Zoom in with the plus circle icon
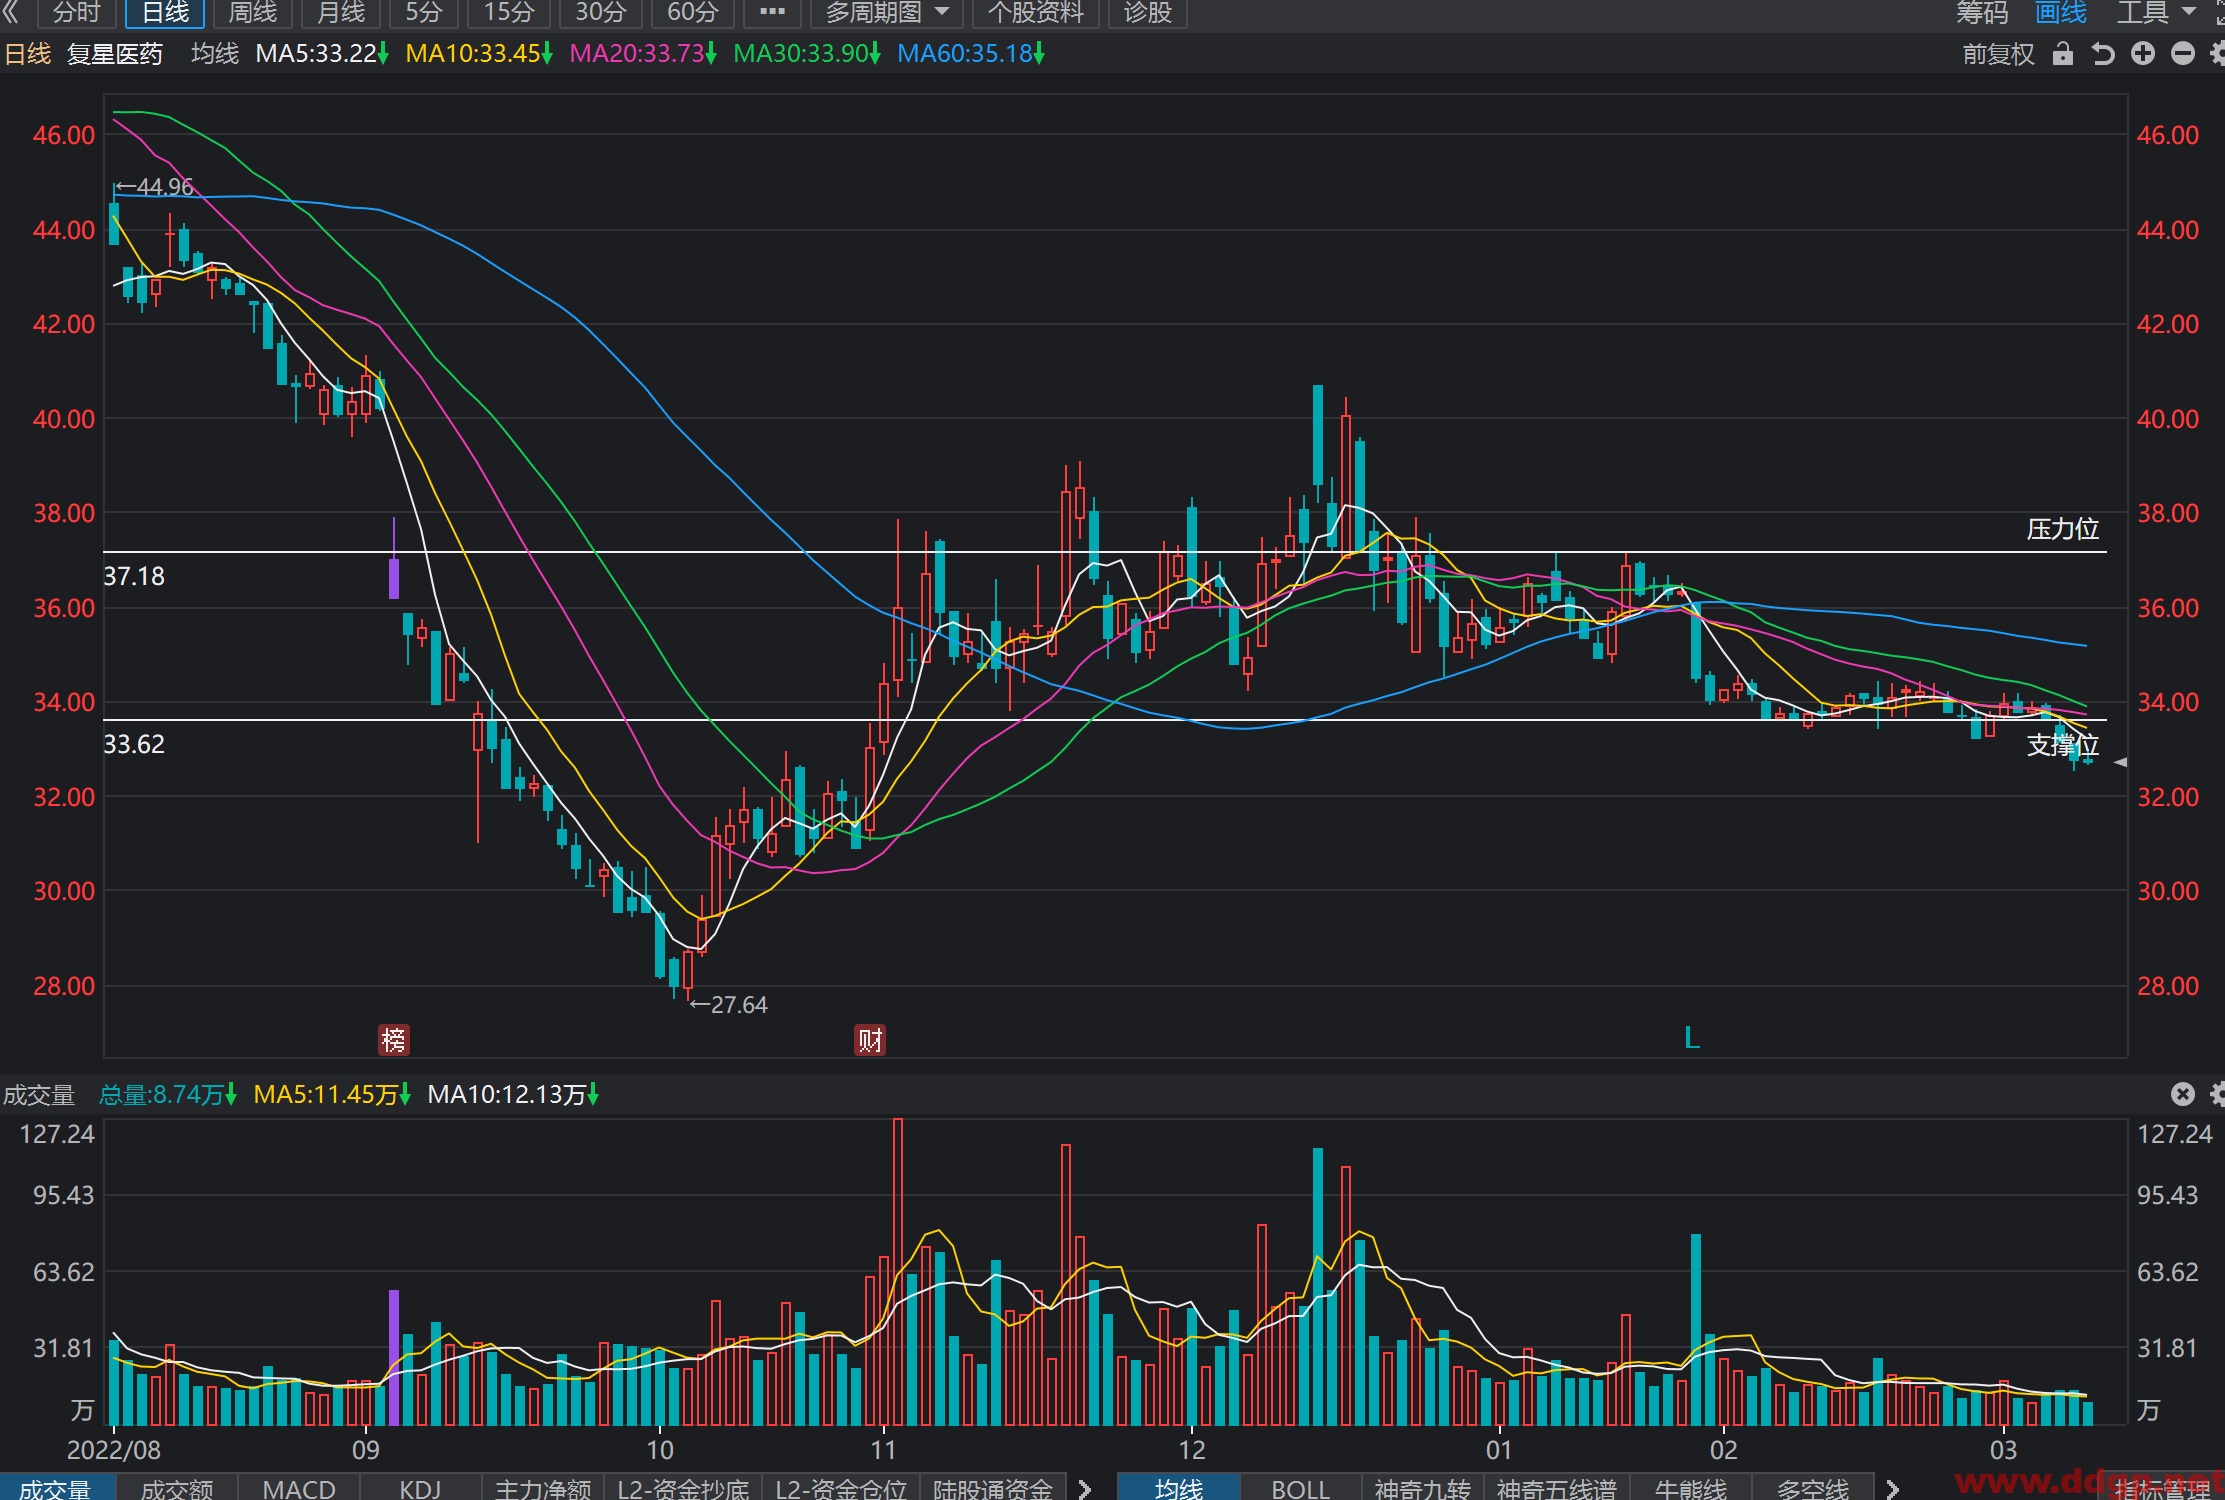The height and width of the screenshot is (1500, 2225). (2143, 54)
